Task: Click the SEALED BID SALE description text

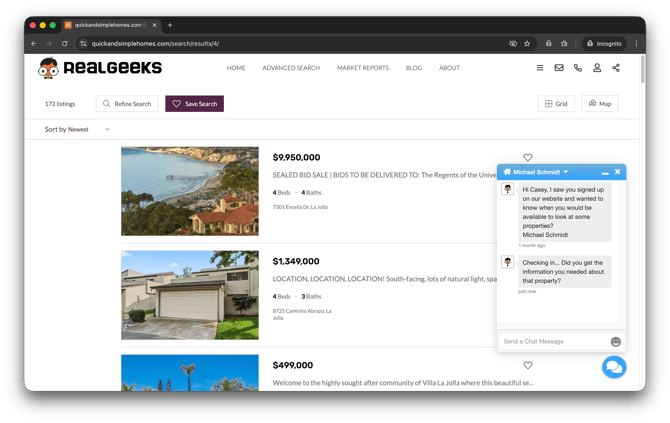Action: [x=384, y=175]
